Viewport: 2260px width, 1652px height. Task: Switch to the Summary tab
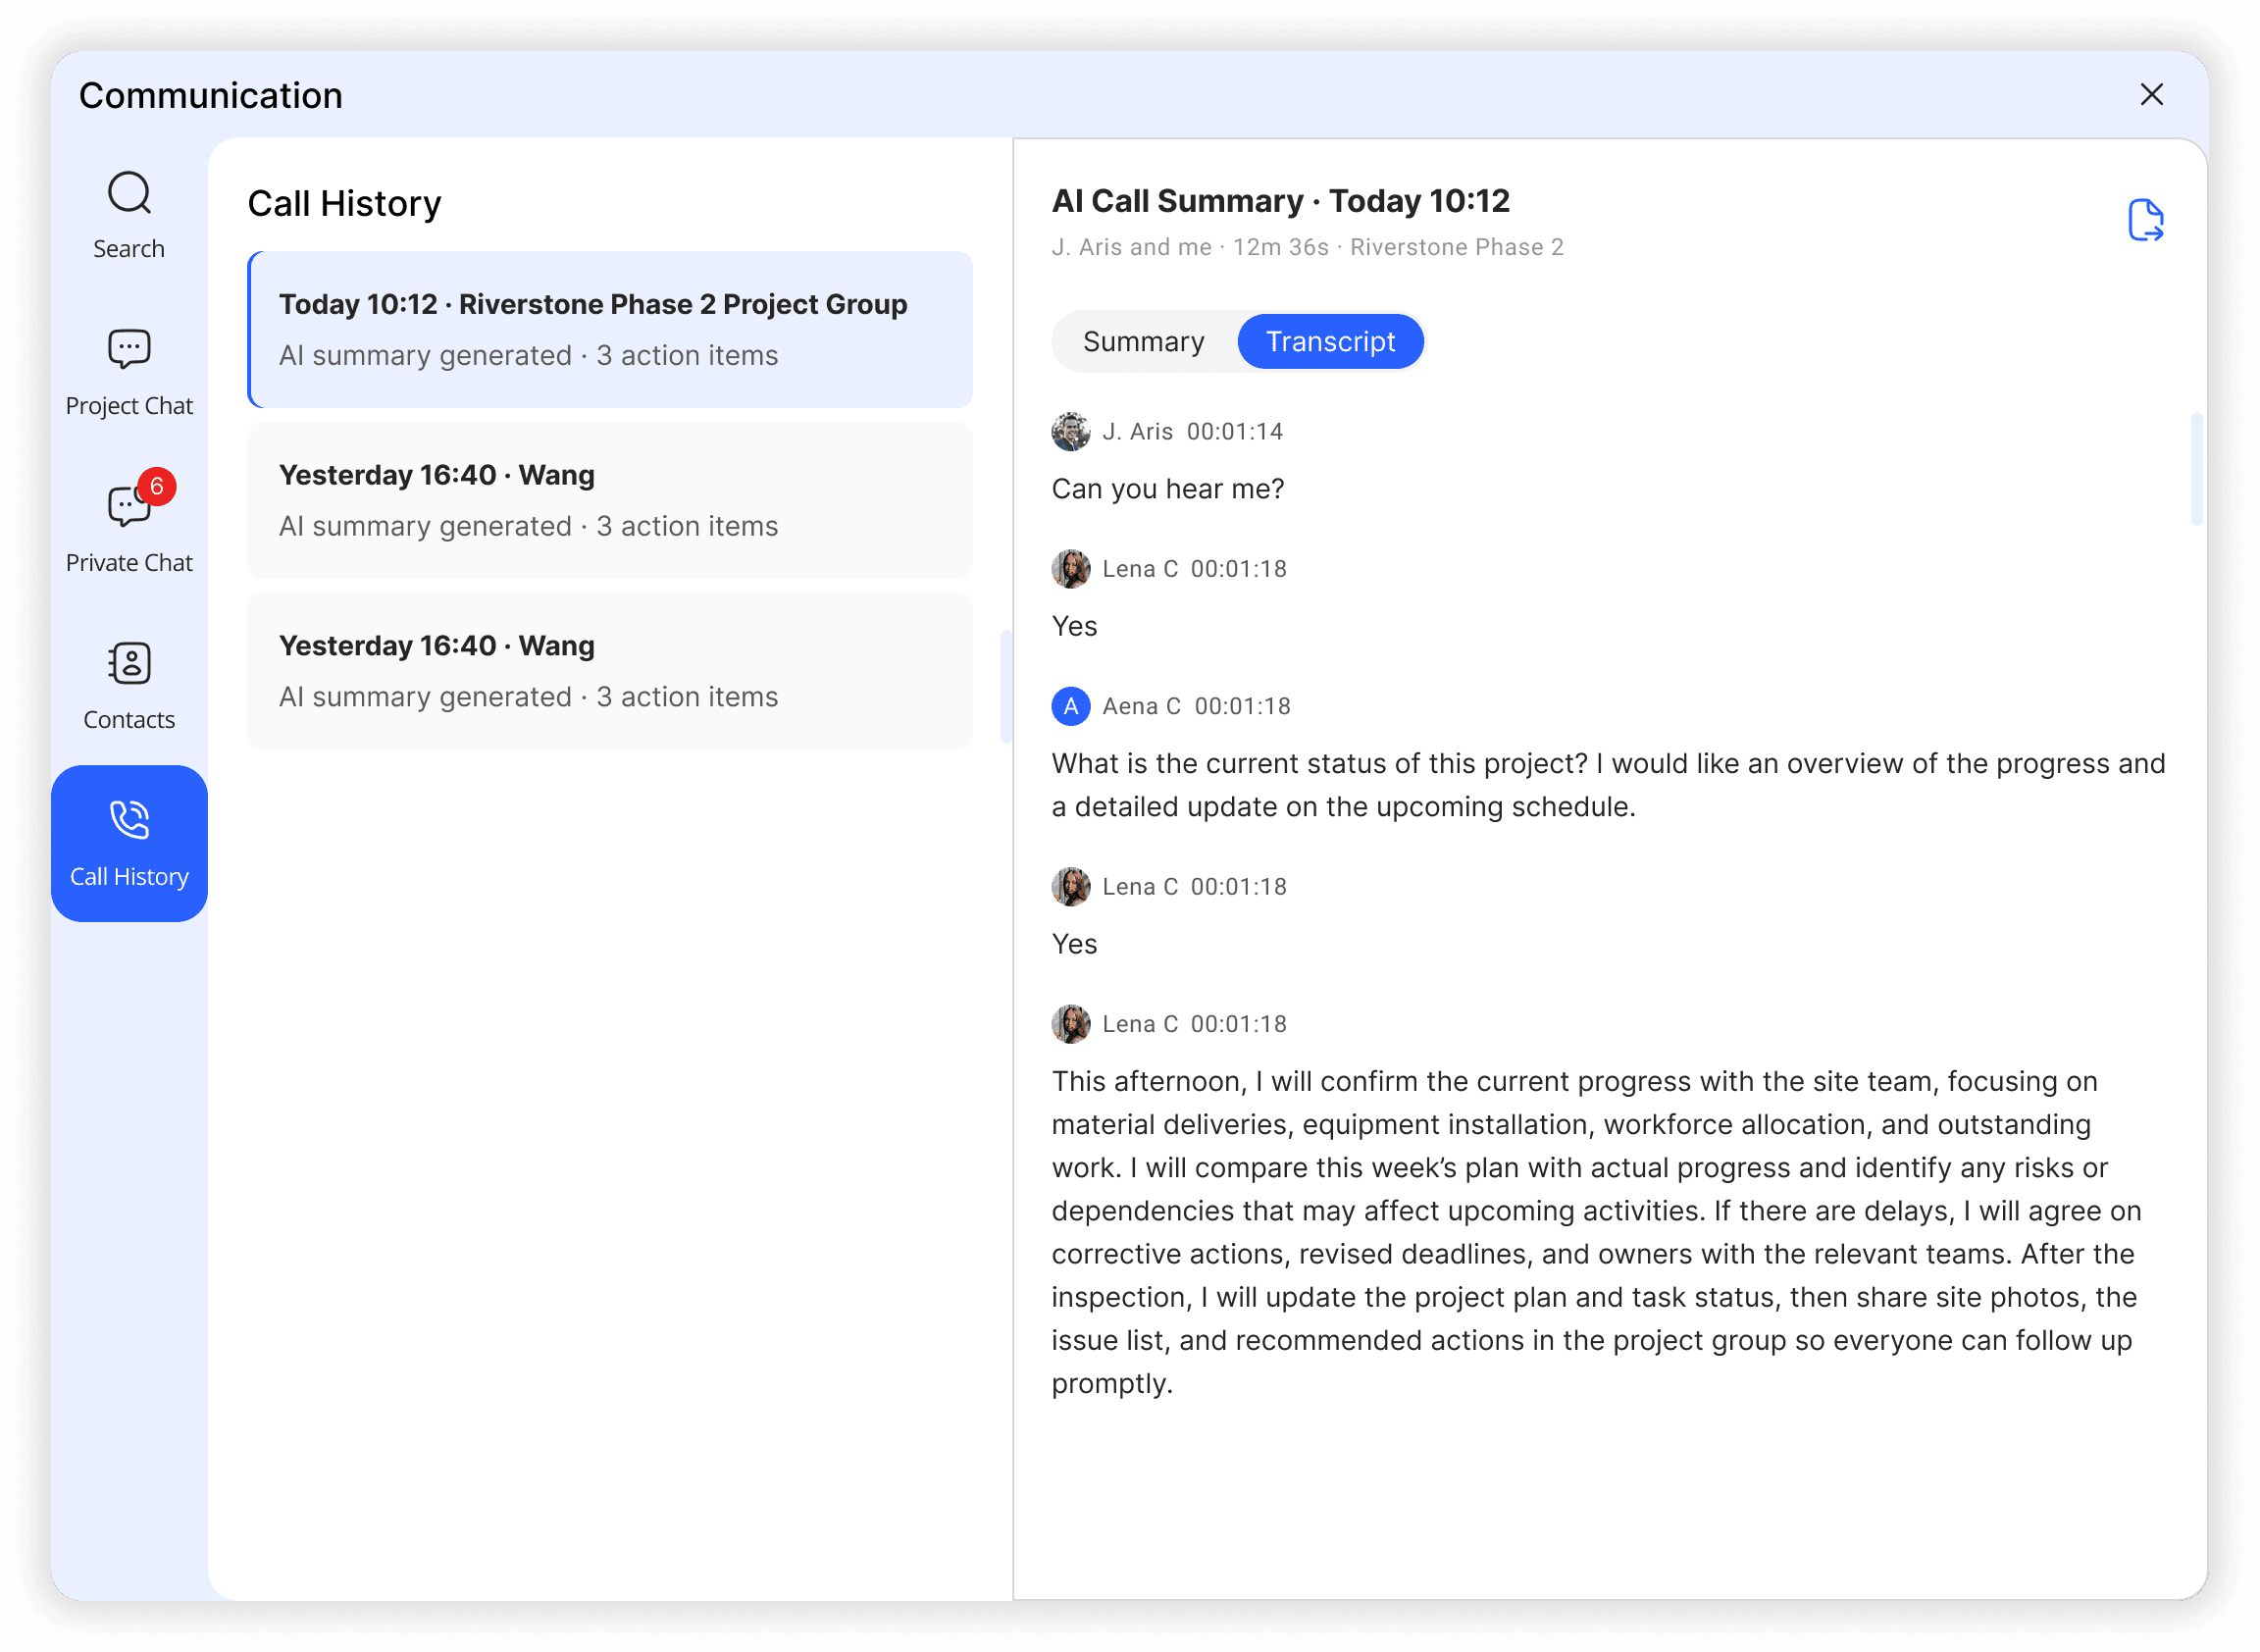(x=1144, y=342)
